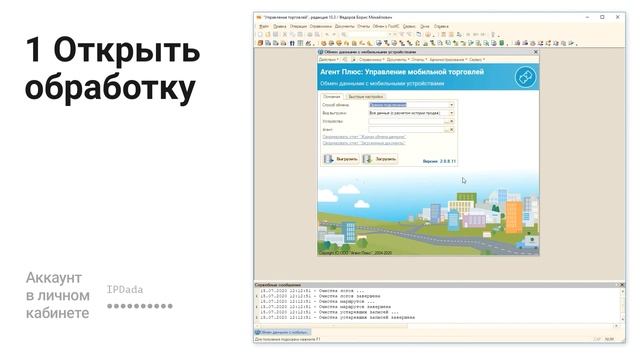Viewport: 640px width, 360px height.
Task: Minimize the Управление торговлей main window
Action: (x=587, y=17)
